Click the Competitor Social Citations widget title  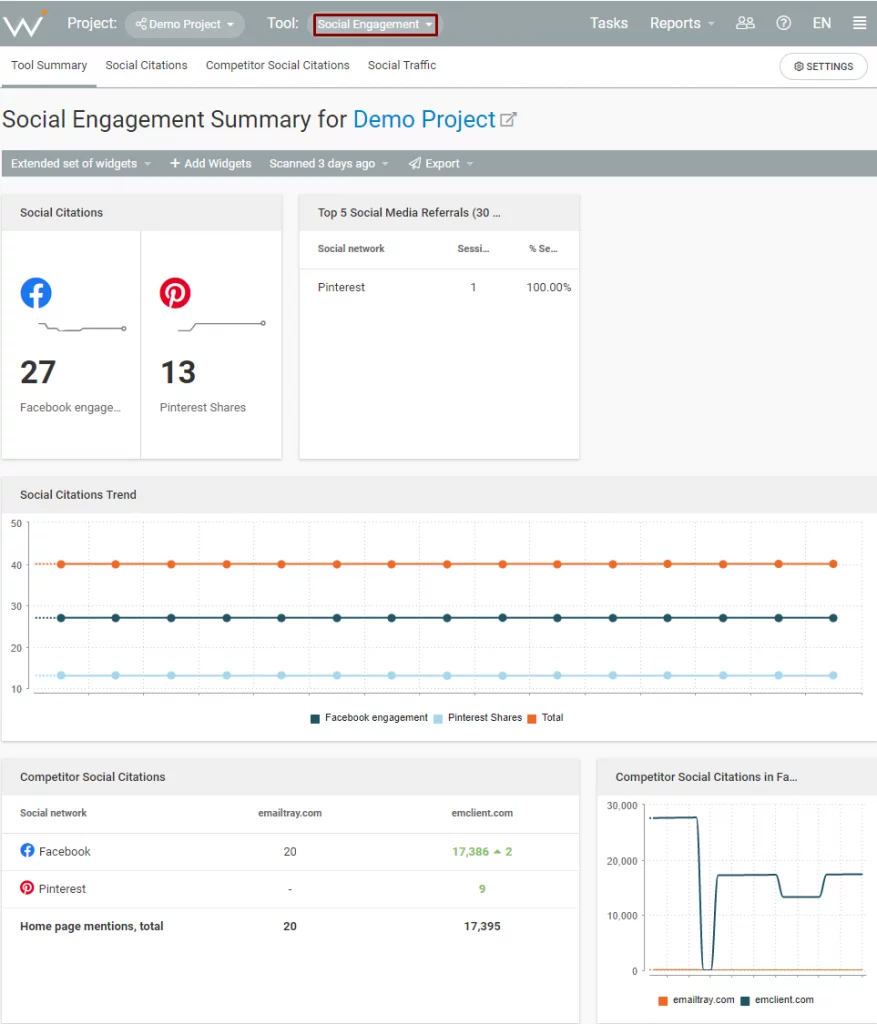93,777
